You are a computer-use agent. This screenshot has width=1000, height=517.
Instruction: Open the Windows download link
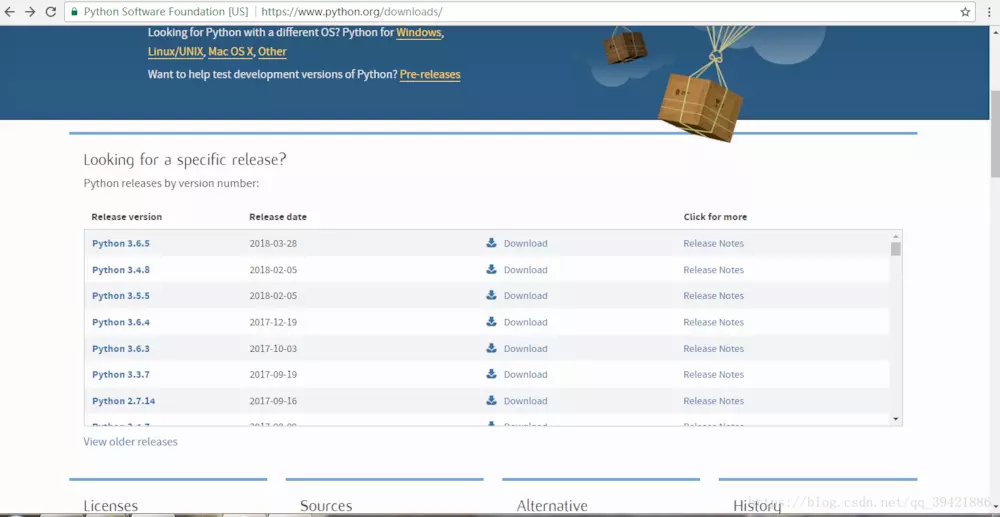[x=419, y=32]
